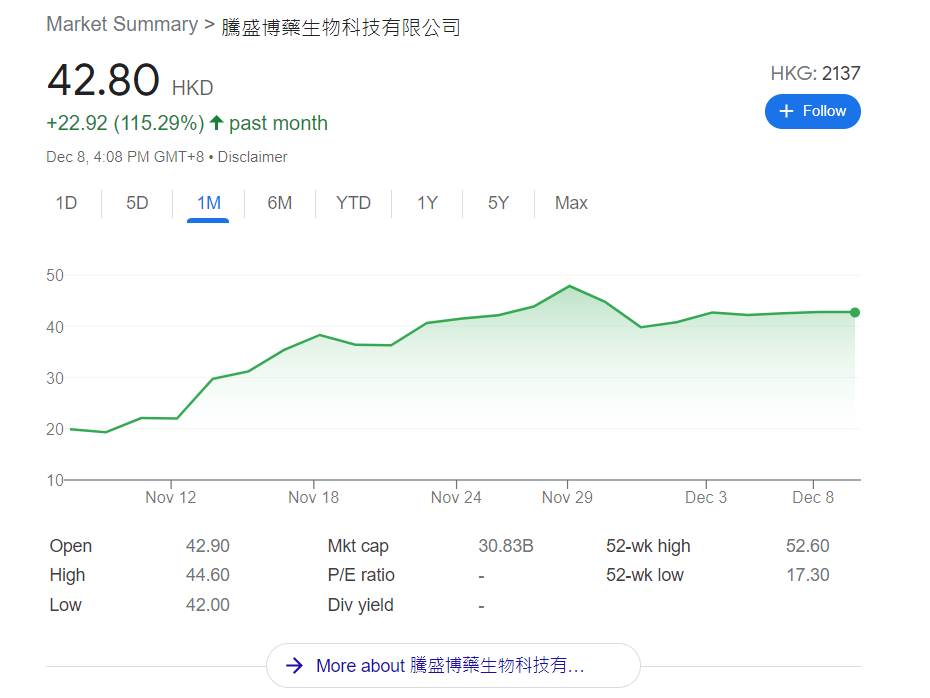Open the 6M range tab
Image resolution: width=930 pixels, height=698 pixels.
(279, 203)
